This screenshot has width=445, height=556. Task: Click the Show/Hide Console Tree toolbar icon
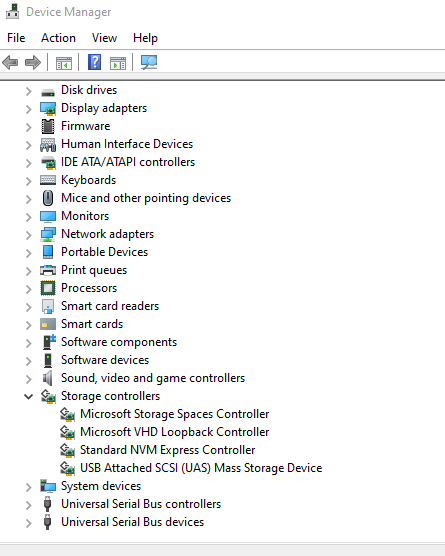(x=64, y=63)
